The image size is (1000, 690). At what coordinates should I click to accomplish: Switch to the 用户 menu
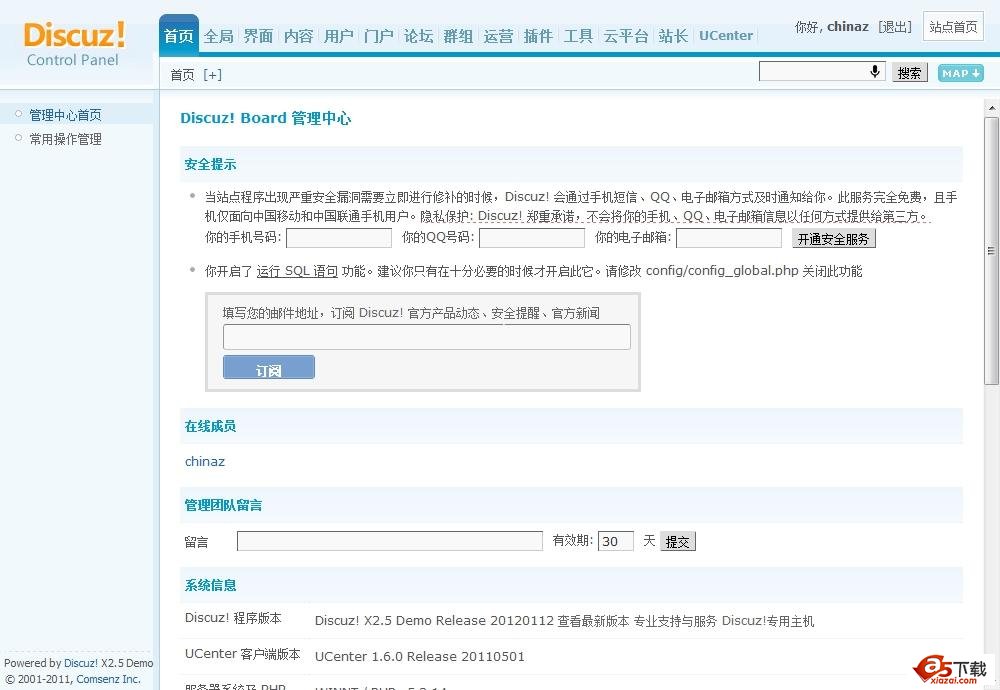[338, 36]
